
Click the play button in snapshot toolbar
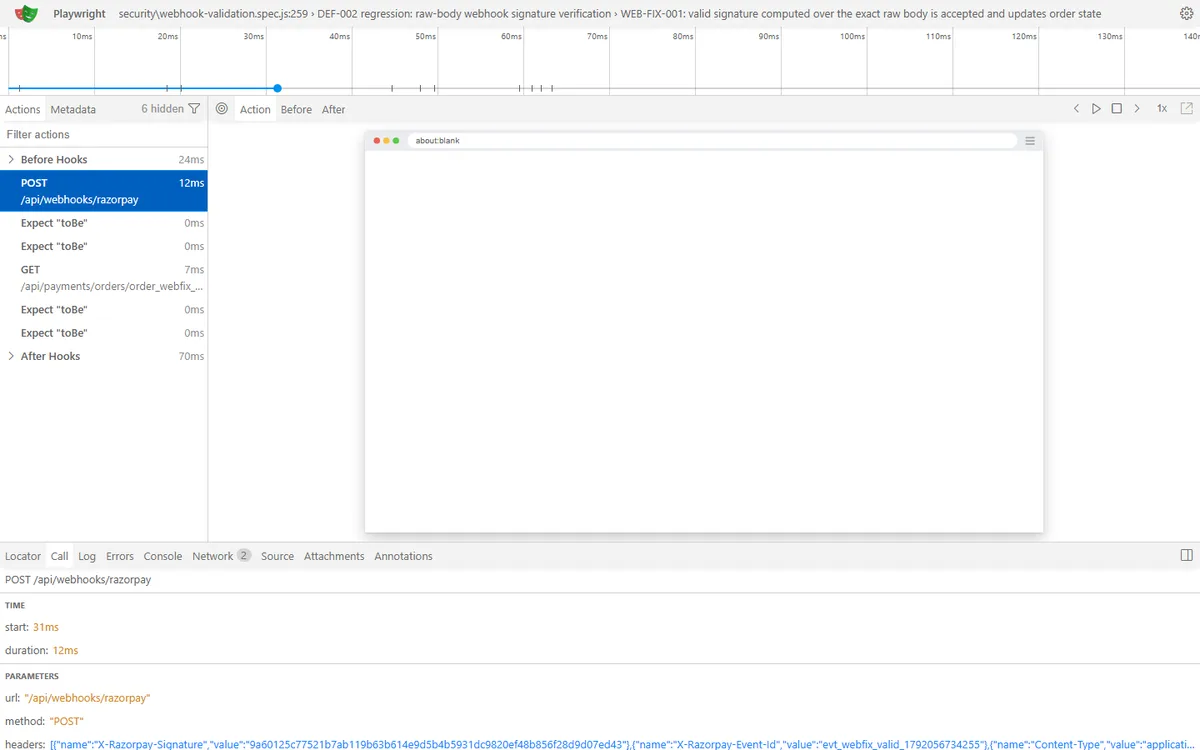pyautogui.click(x=1096, y=108)
